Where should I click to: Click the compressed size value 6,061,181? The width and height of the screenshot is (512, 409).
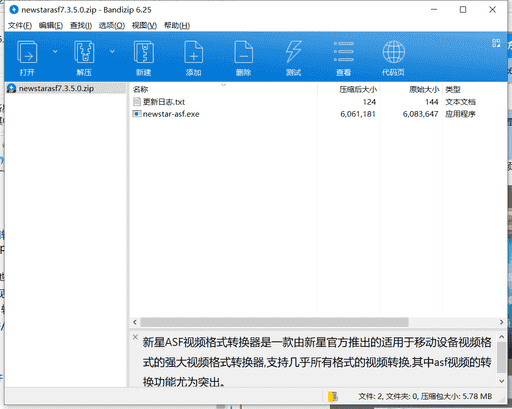[358, 114]
